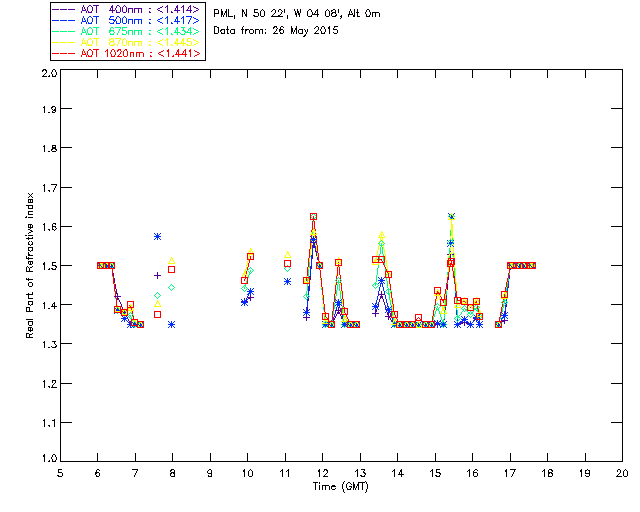Image resolution: width=640 pixels, height=512 pixels.
Task: Click the AOT 400nm legend entry
Action: click(128, 9)
